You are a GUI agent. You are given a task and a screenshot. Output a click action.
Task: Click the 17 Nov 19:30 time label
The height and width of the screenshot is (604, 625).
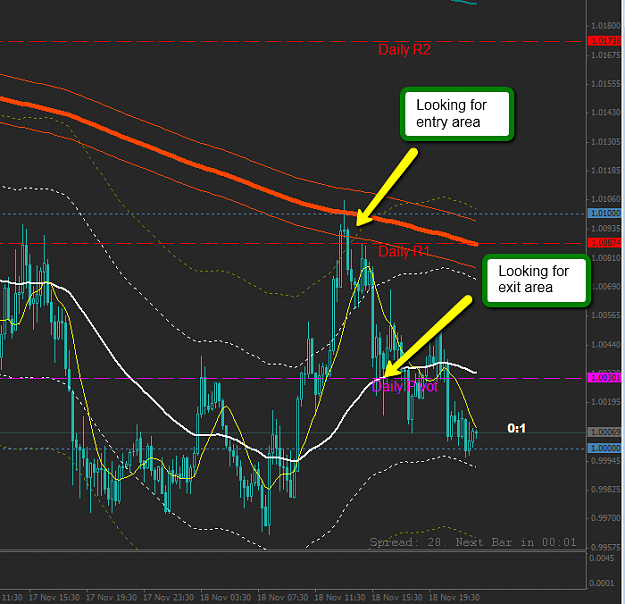tap(111, 598)
